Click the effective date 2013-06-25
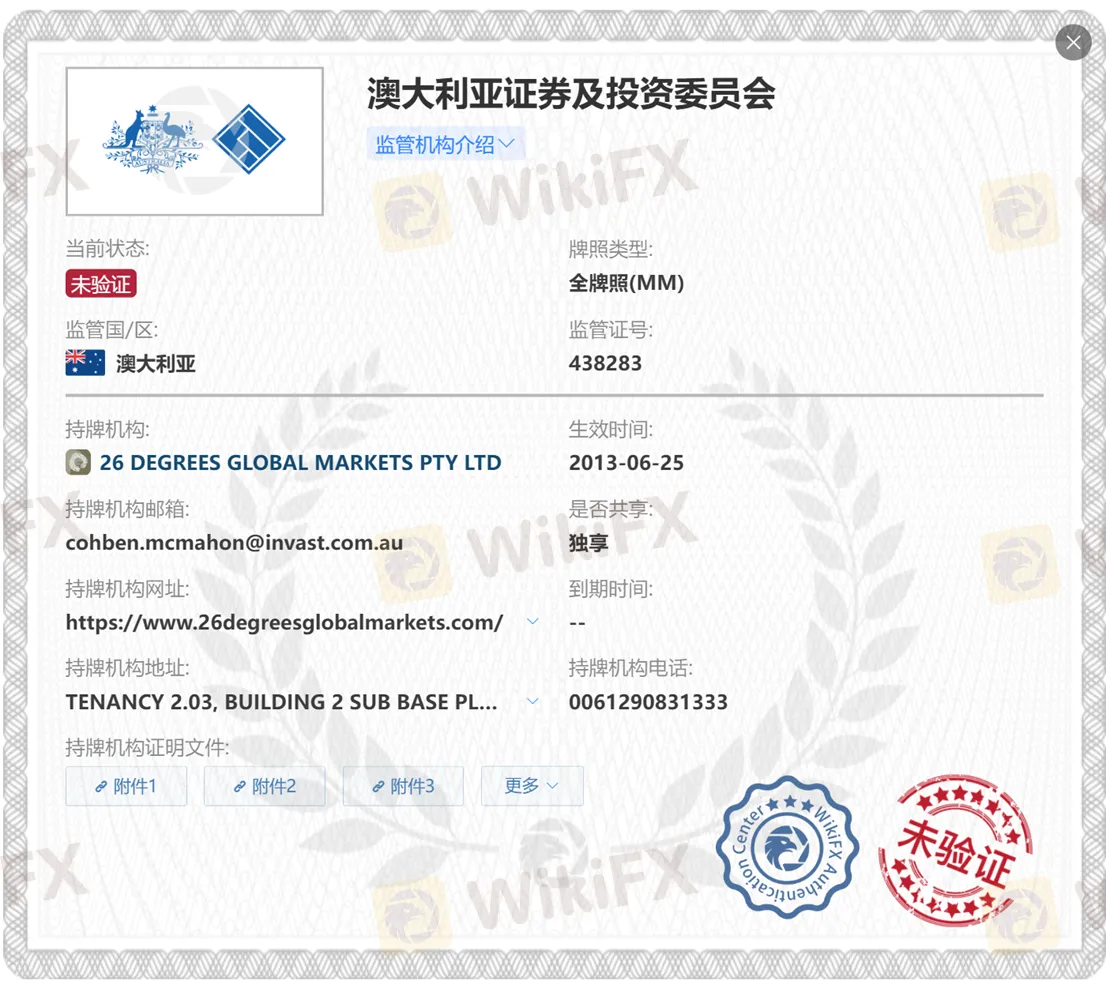1106x985 pixels. point(626,463)
